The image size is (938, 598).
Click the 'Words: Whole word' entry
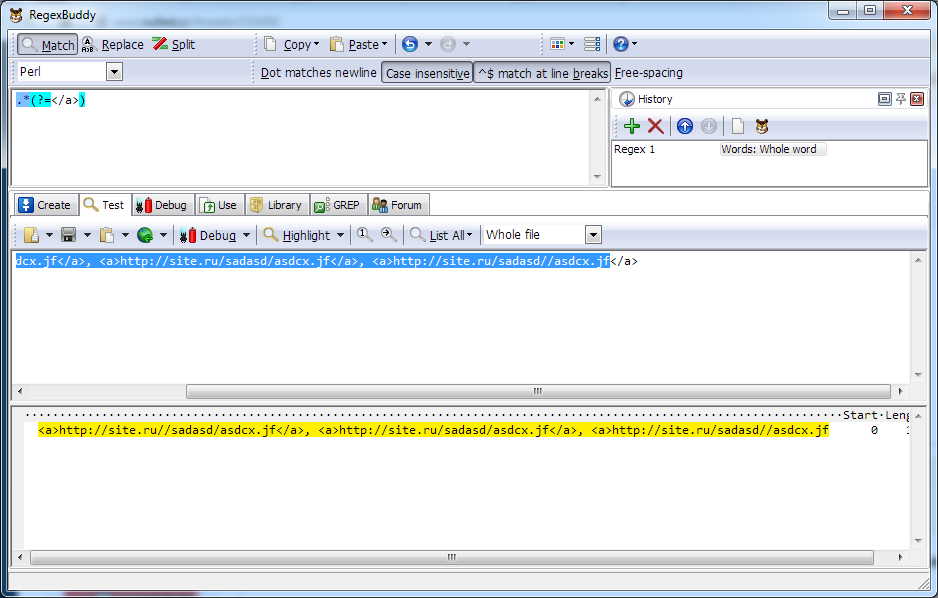pos(772,150)
